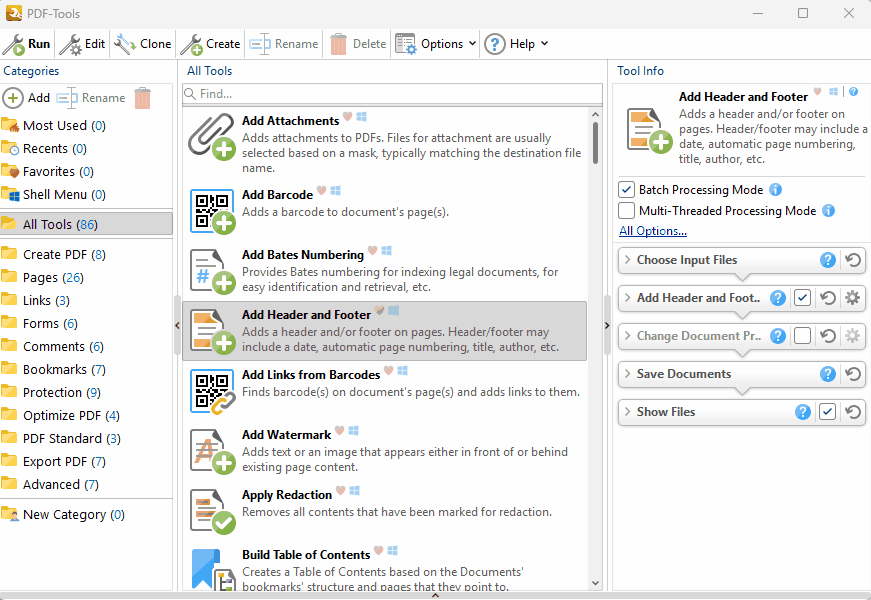Check the Change Document Properties step checkbox

(x=802, y=336)
